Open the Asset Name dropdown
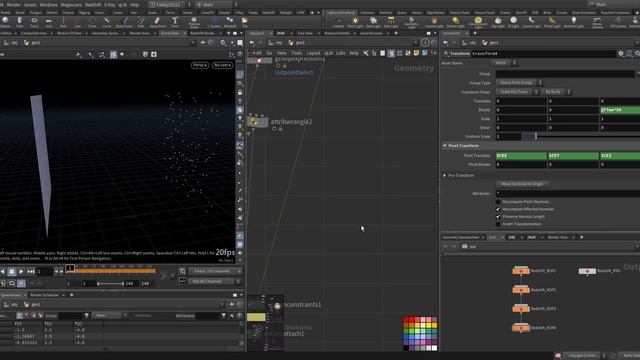 click(504, 63)
